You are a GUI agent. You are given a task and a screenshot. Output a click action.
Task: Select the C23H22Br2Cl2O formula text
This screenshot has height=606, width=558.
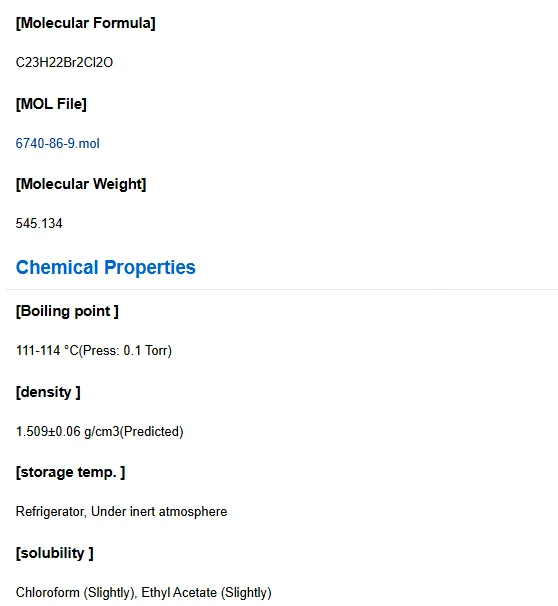coord(64,63)
